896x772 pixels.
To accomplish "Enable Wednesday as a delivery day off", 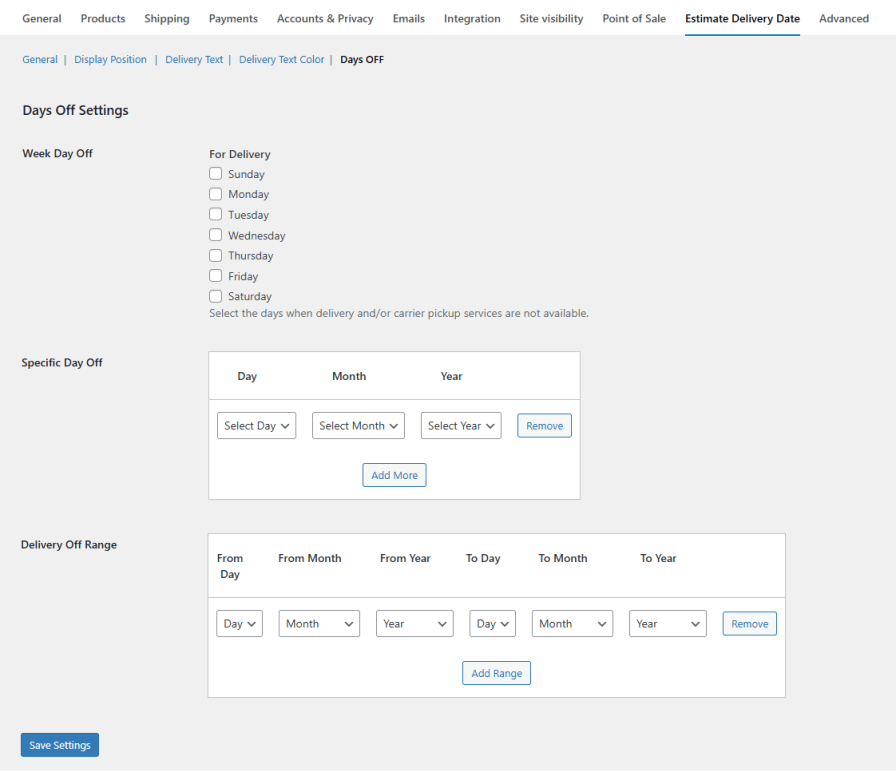I will [x=215, y=234].
